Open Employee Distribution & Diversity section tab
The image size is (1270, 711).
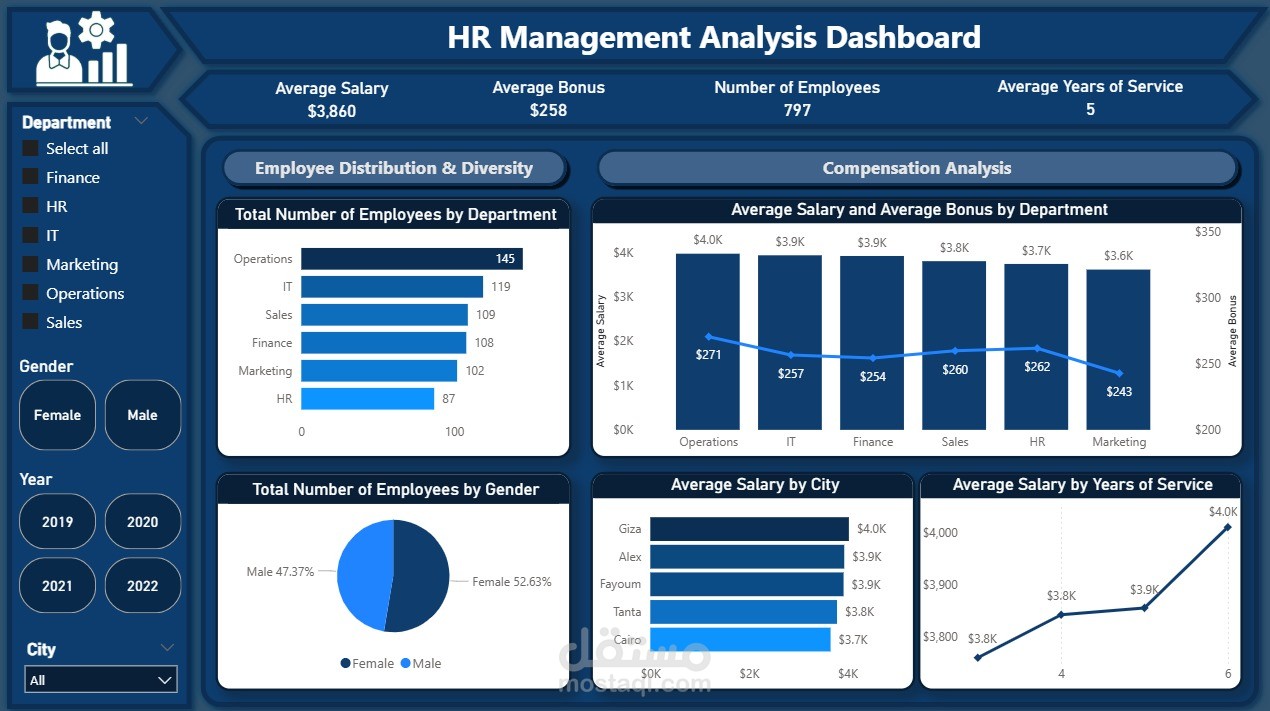394,168
